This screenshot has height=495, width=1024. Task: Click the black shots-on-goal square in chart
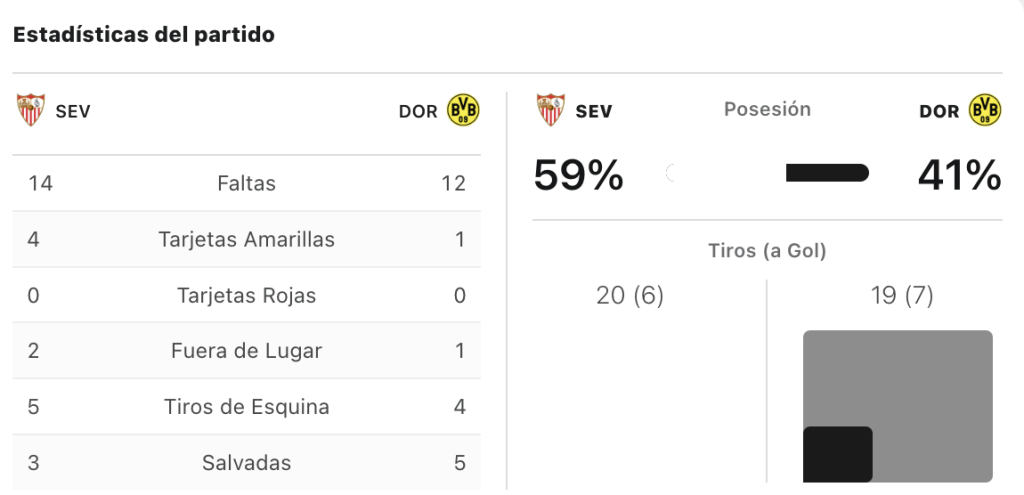point(838,455)
